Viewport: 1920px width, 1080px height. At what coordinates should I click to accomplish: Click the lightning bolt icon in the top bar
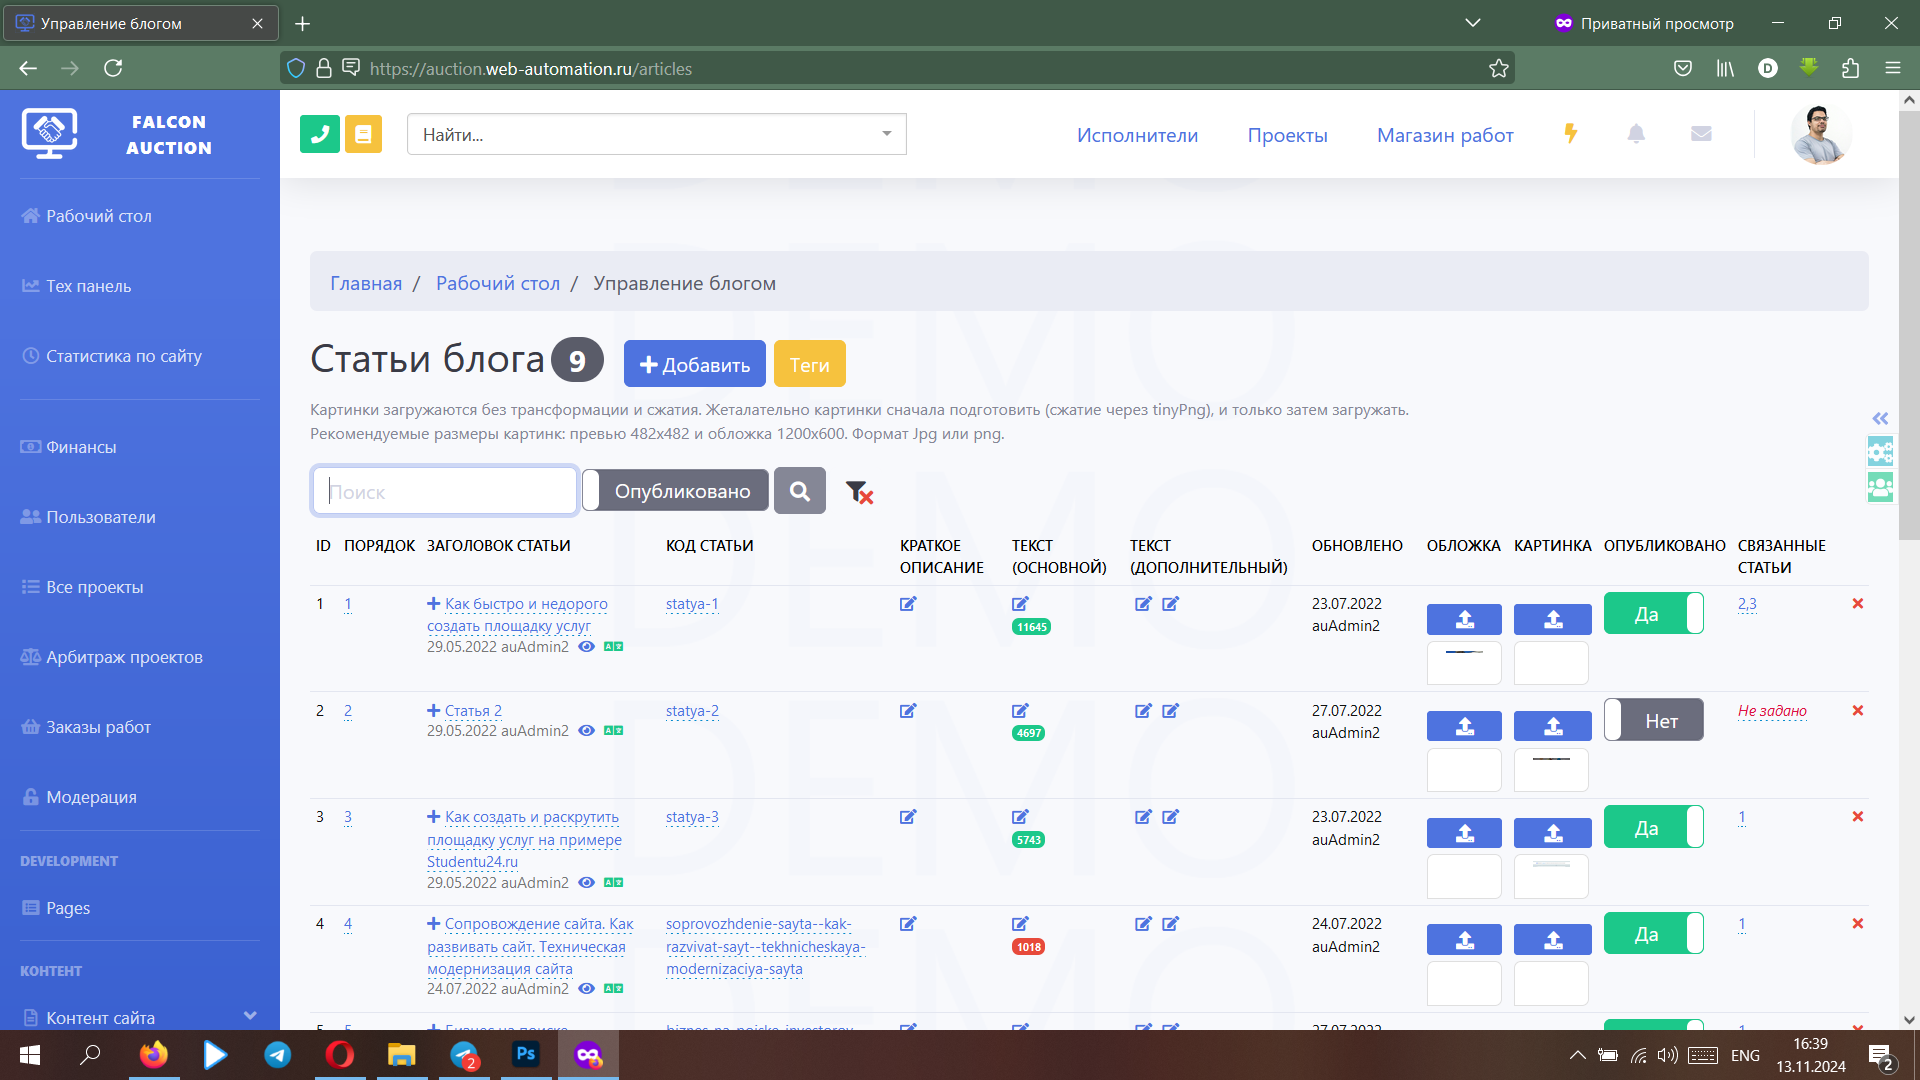click(x=1570, y=133)
